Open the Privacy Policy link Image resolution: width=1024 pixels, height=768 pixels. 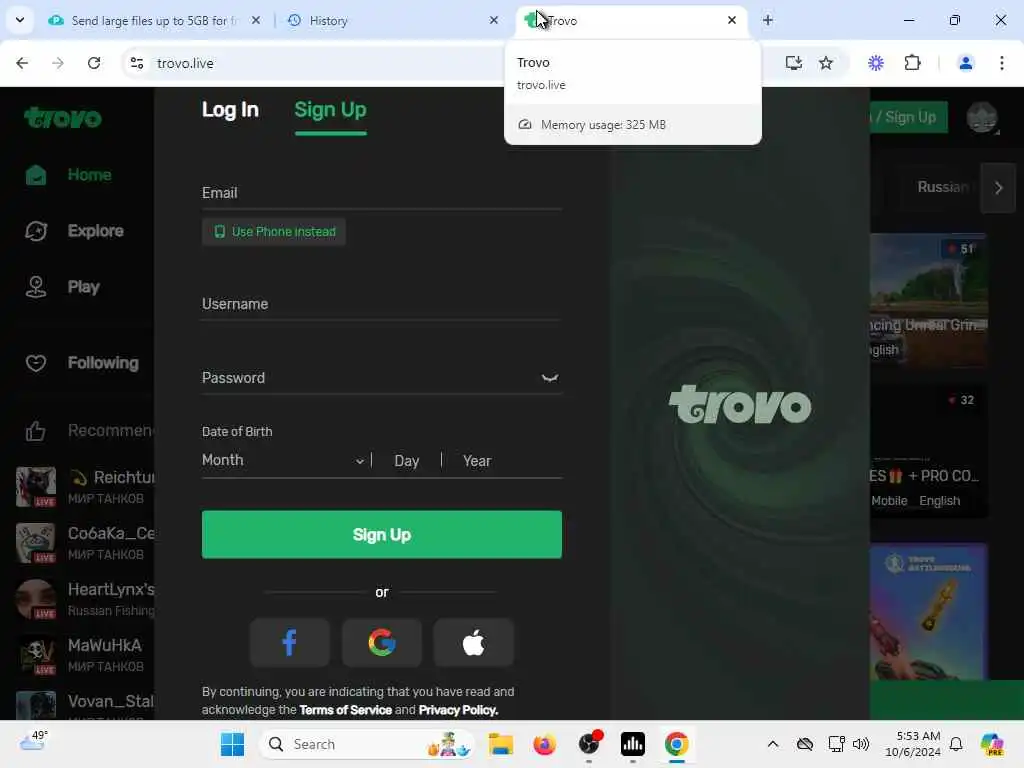tap(458, 710)
